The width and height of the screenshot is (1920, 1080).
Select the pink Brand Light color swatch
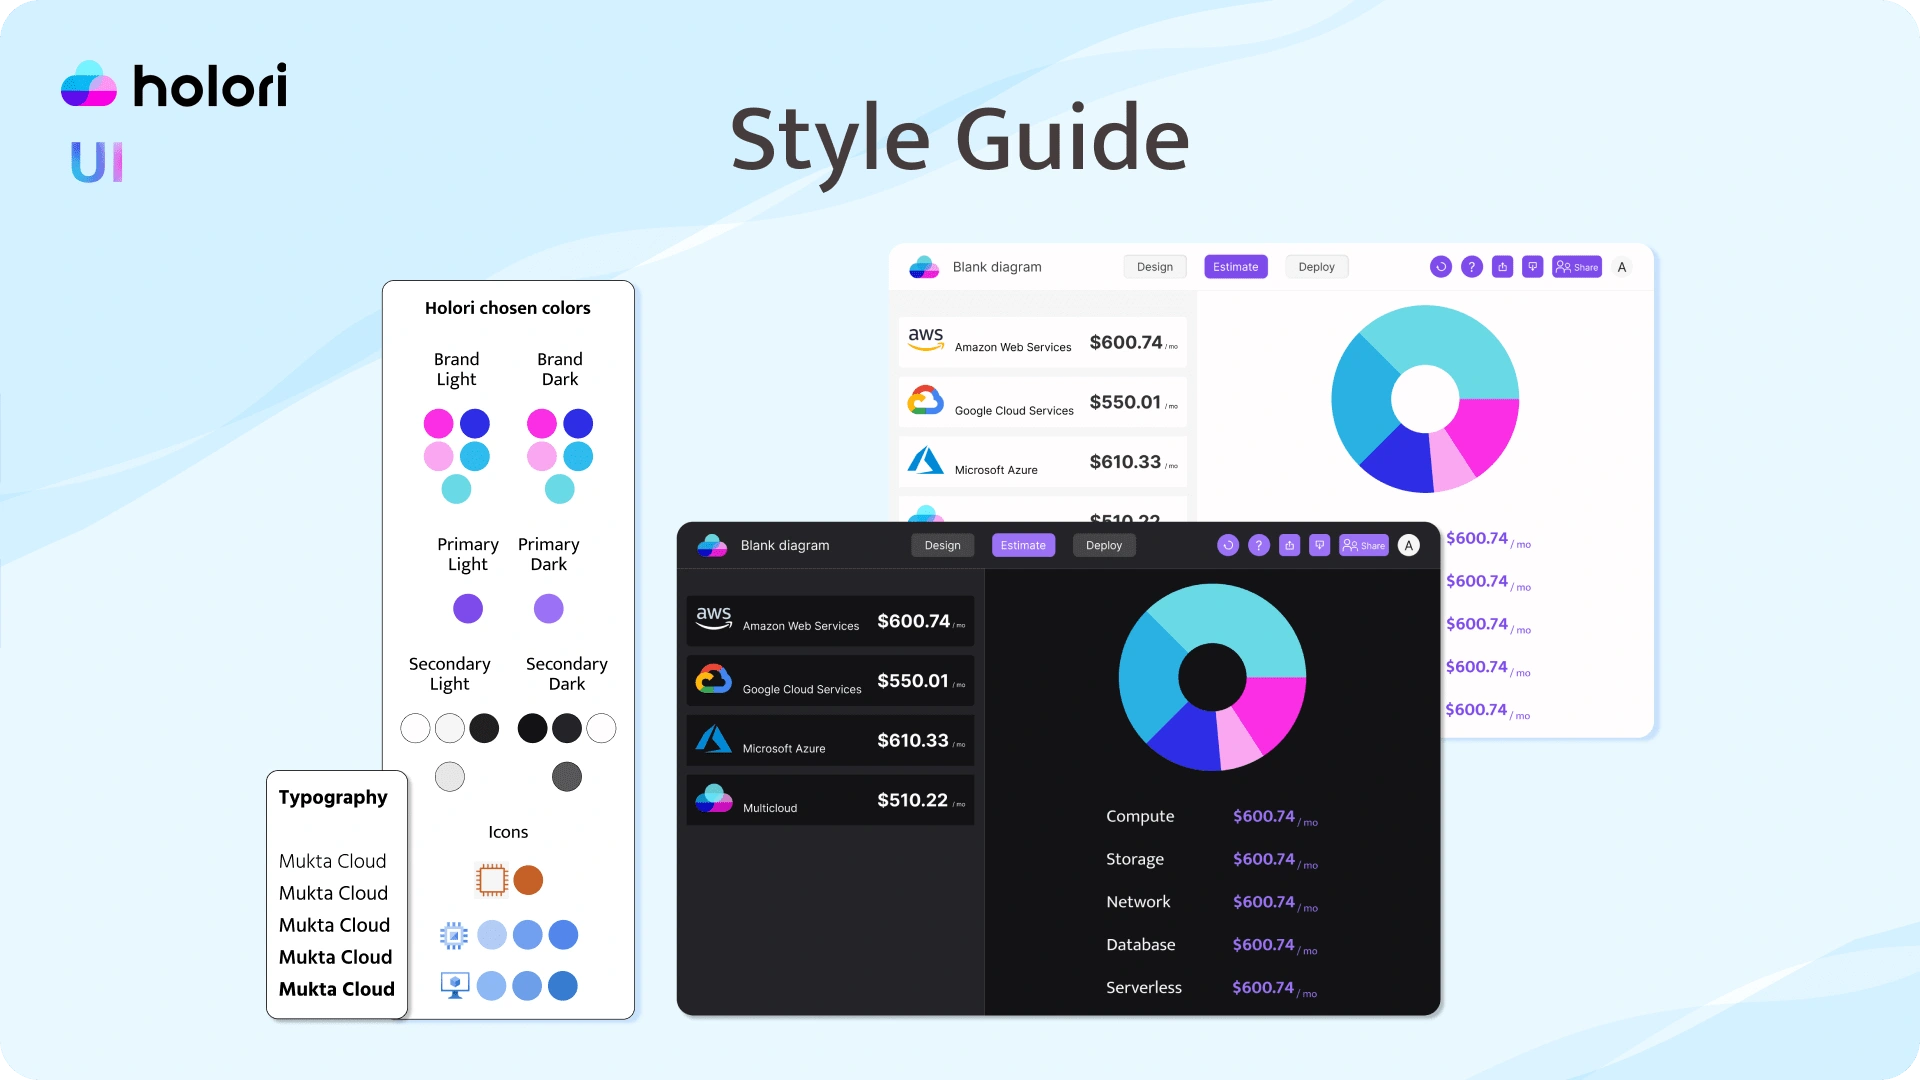click(437, 423)
